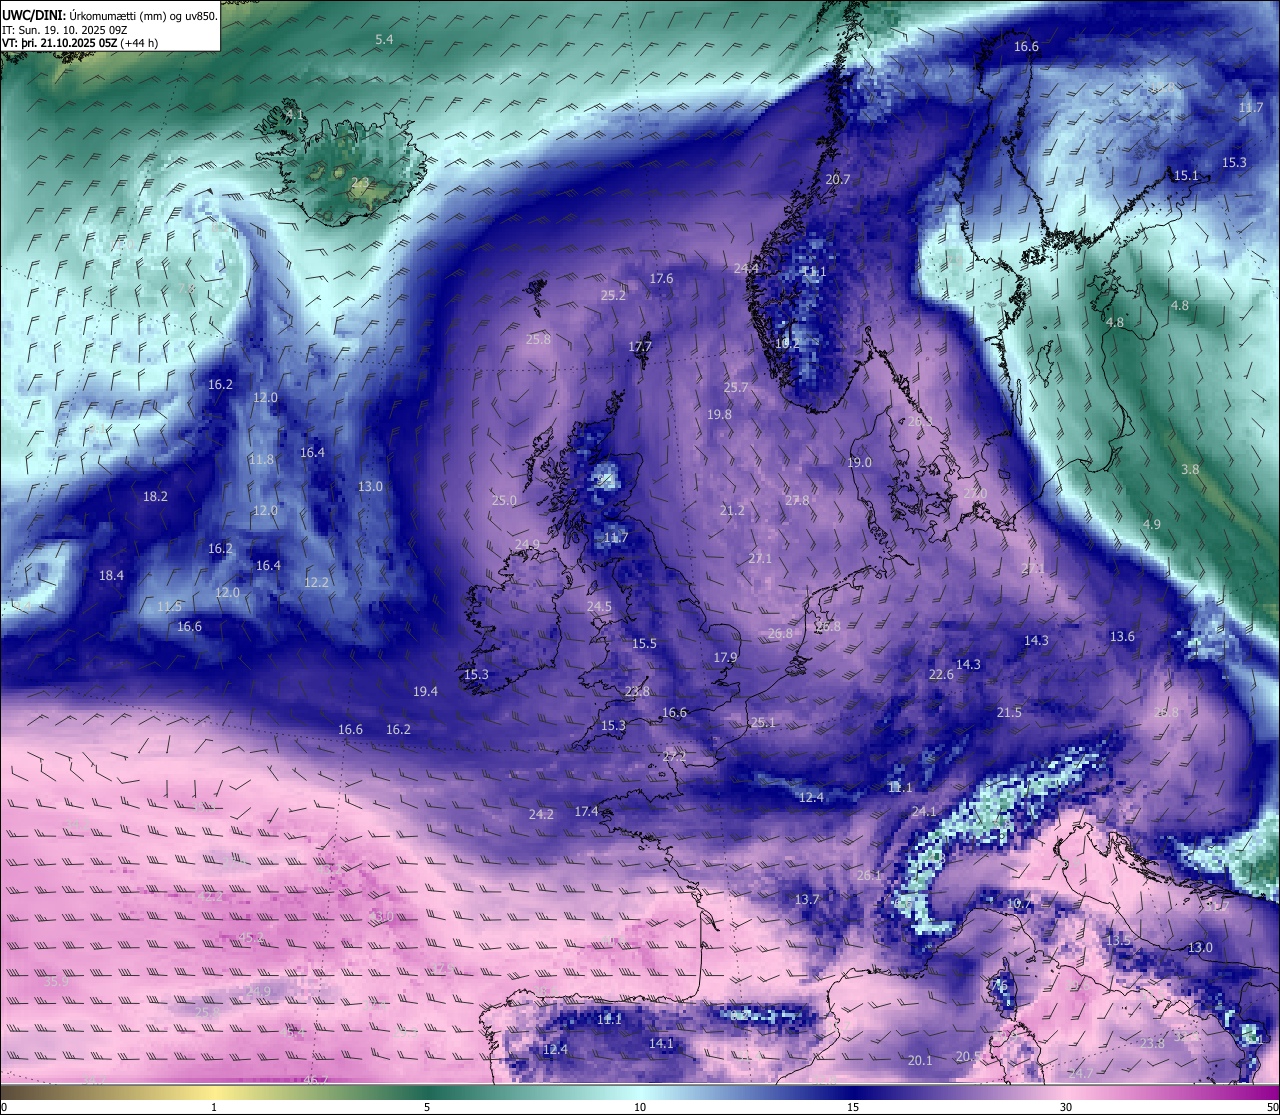The width and height of the screenshot is (1280, 1115).
Task: Click the 5.4 value label
Action: (x=384, y=39)
